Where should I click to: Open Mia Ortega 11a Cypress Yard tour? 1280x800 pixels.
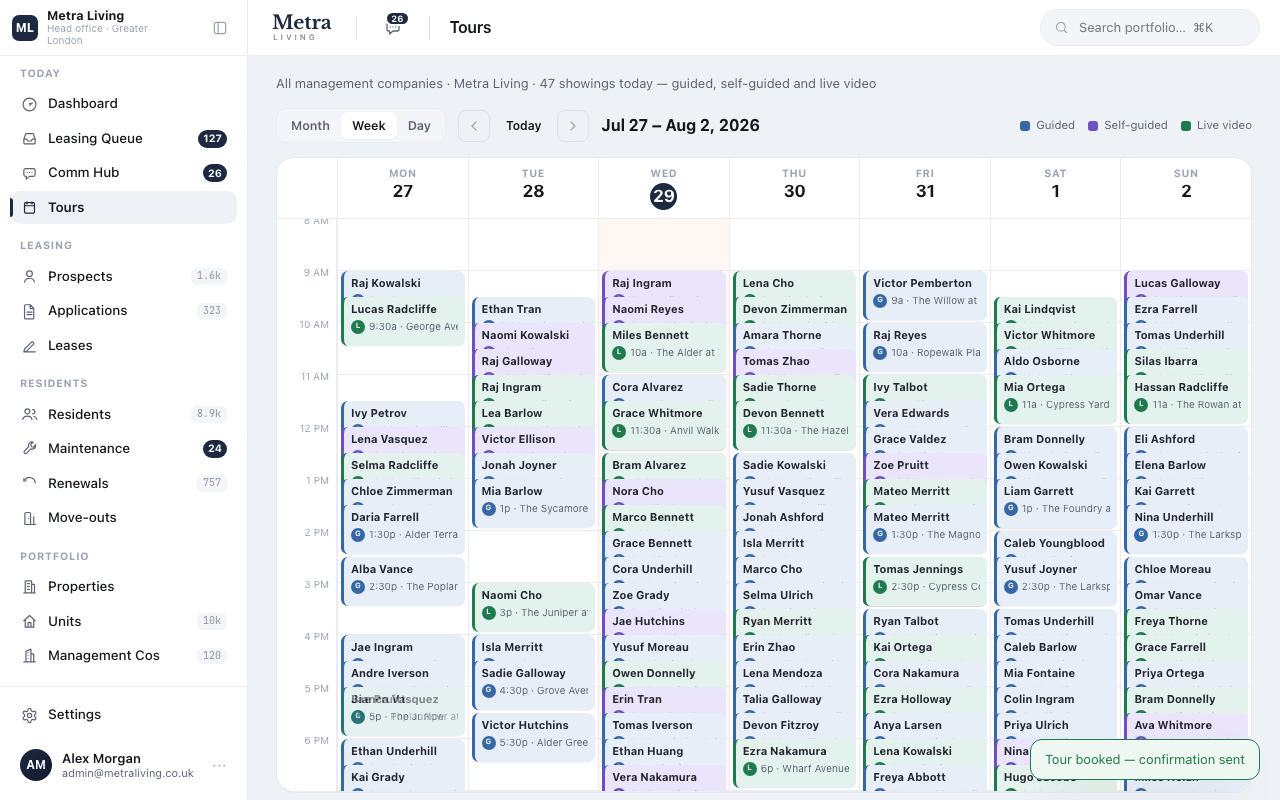(1056, 399)
